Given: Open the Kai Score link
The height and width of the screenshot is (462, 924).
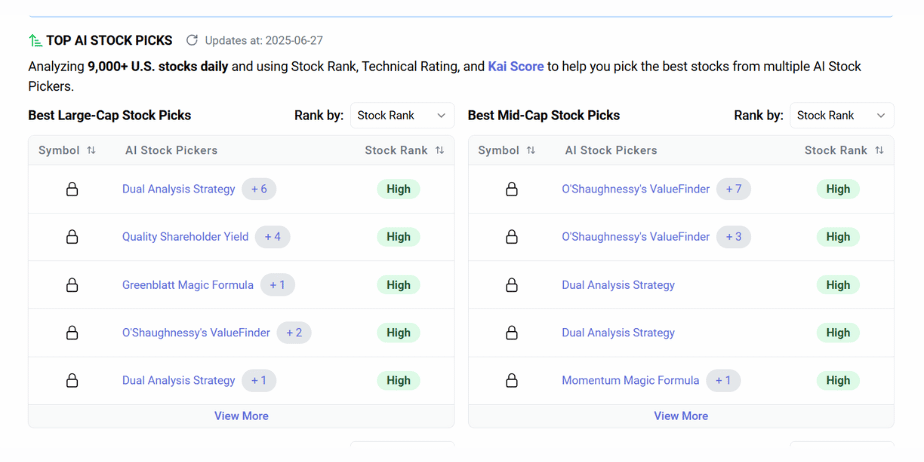Looking at the screenshot, I should pyautogui.click(x=516, y=67).
